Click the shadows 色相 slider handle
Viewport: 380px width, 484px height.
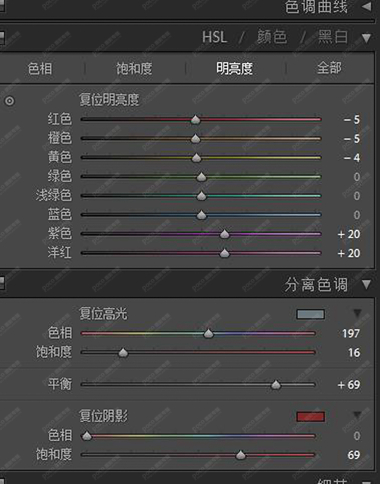tap(87, 436)
